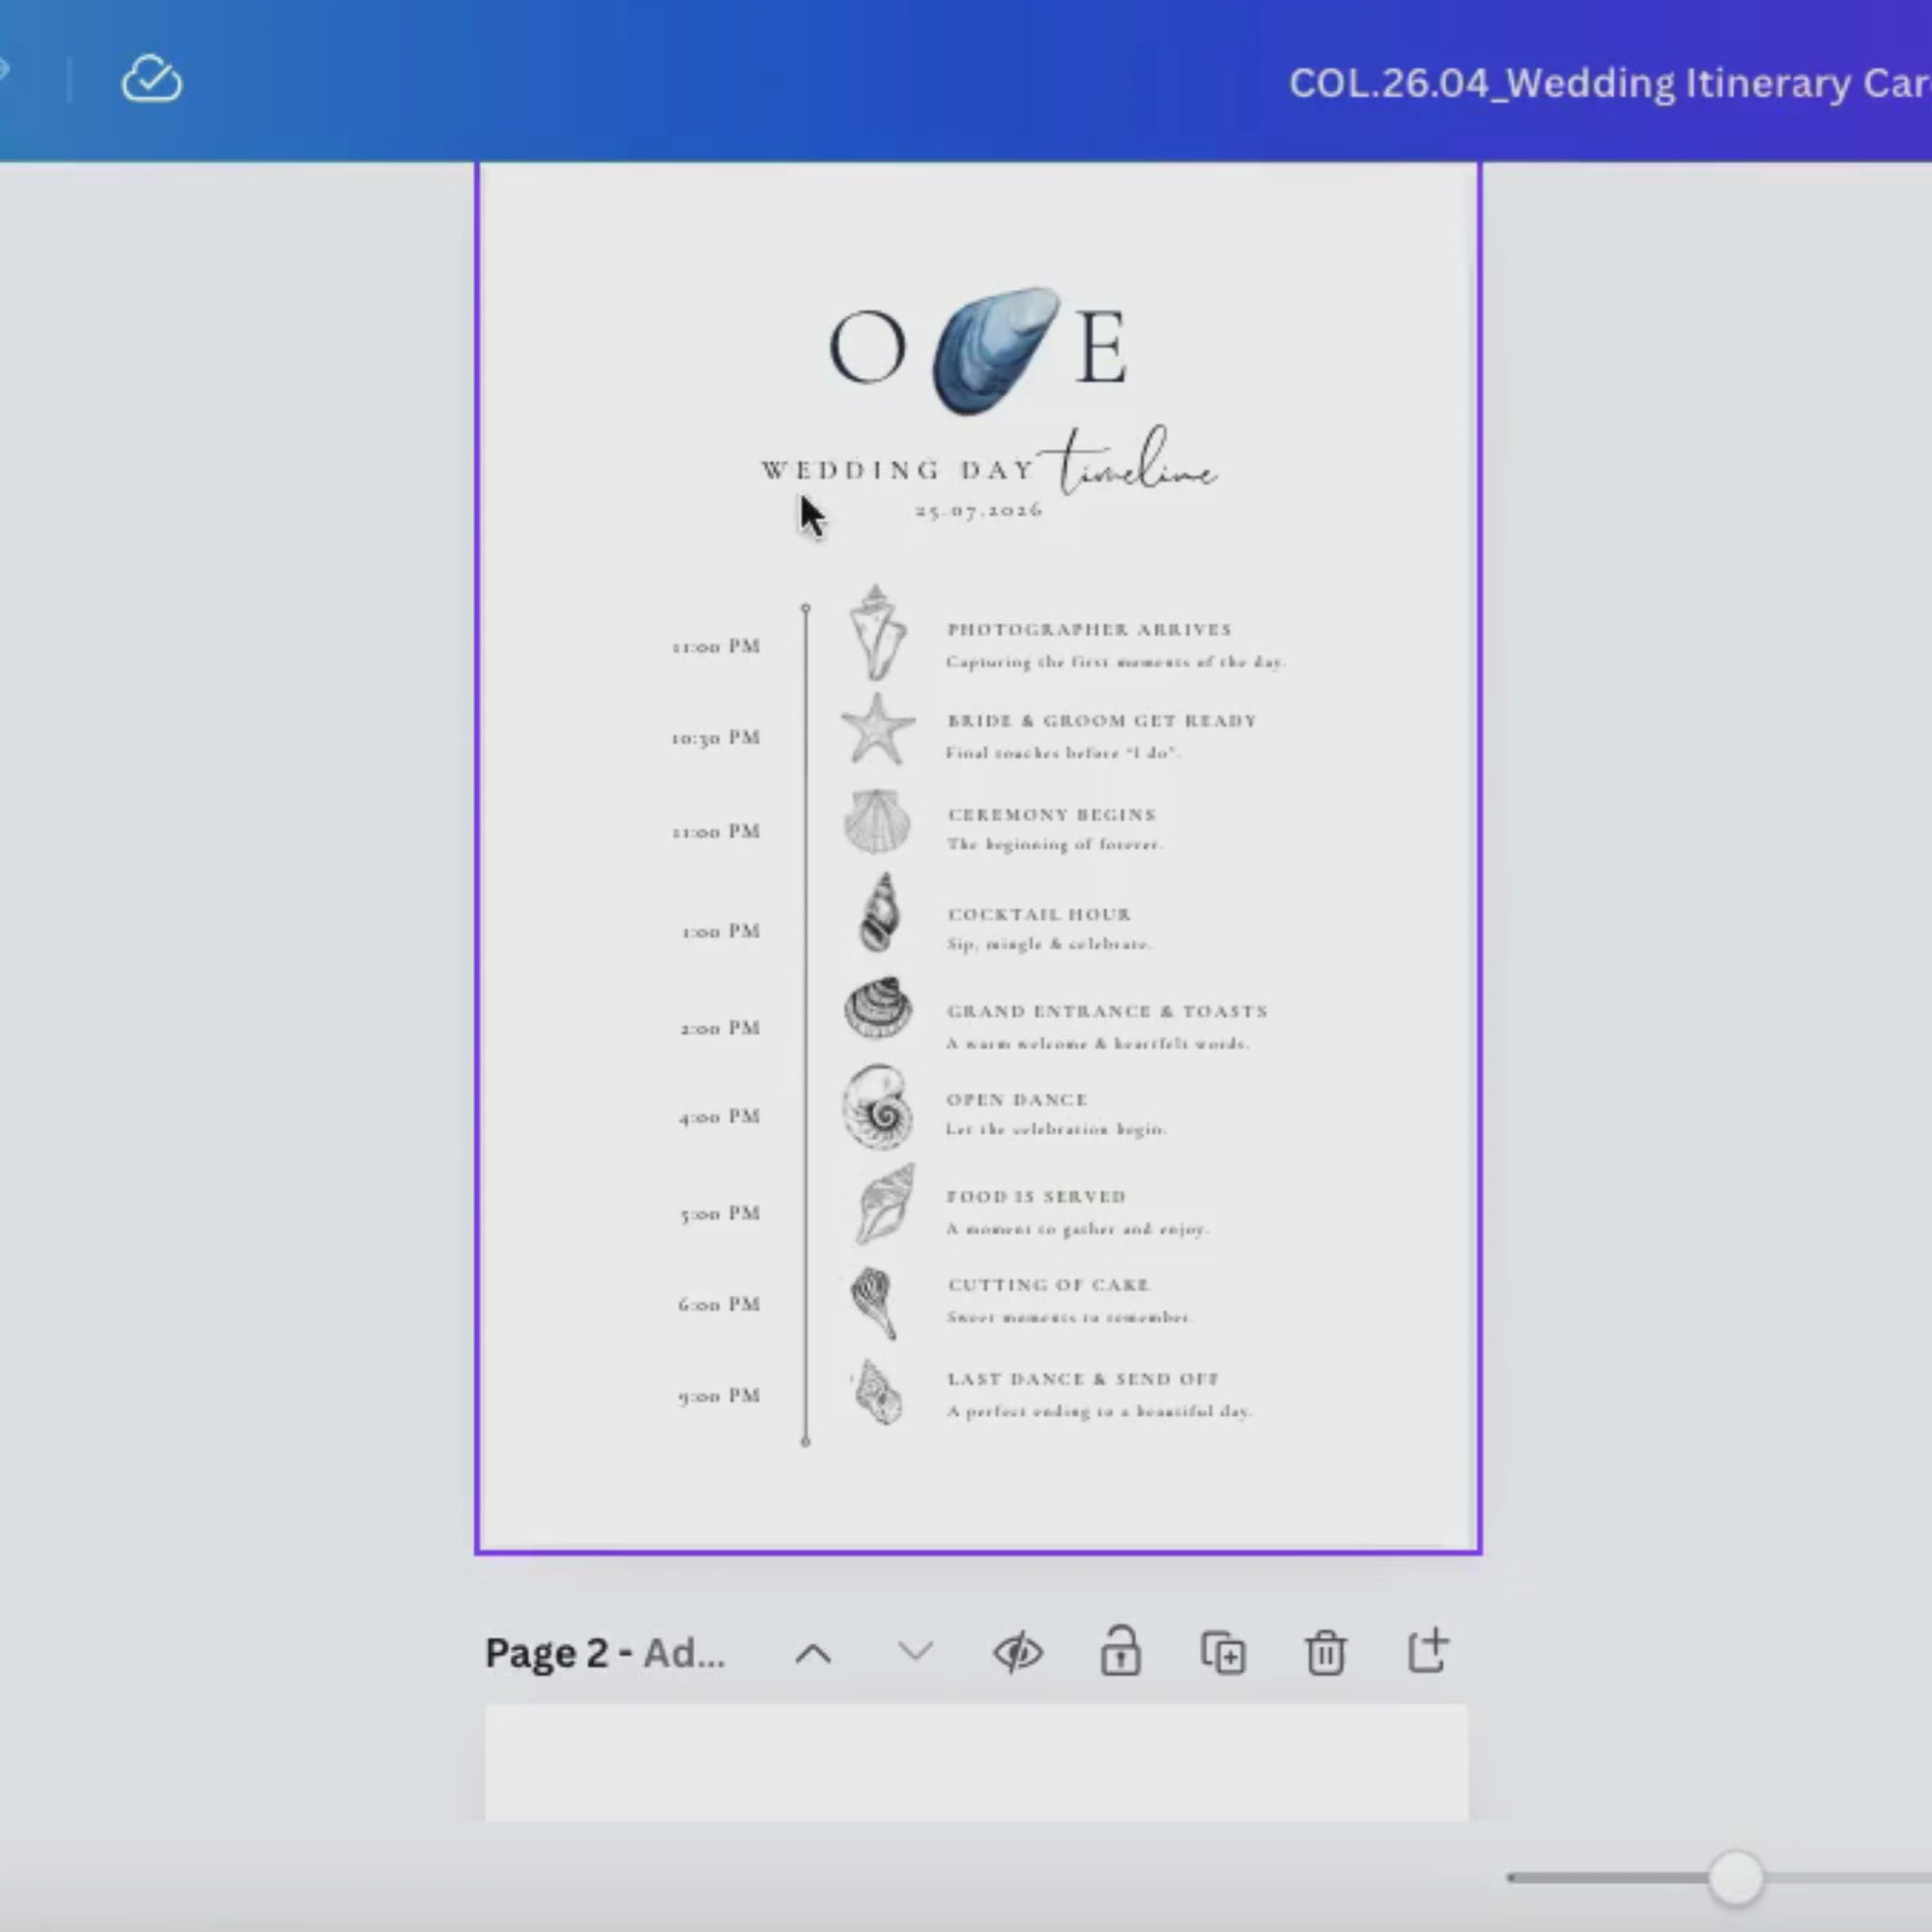Move Page 2 down with the down chevron
1932x1932 pixels.
coord(916,1652)
